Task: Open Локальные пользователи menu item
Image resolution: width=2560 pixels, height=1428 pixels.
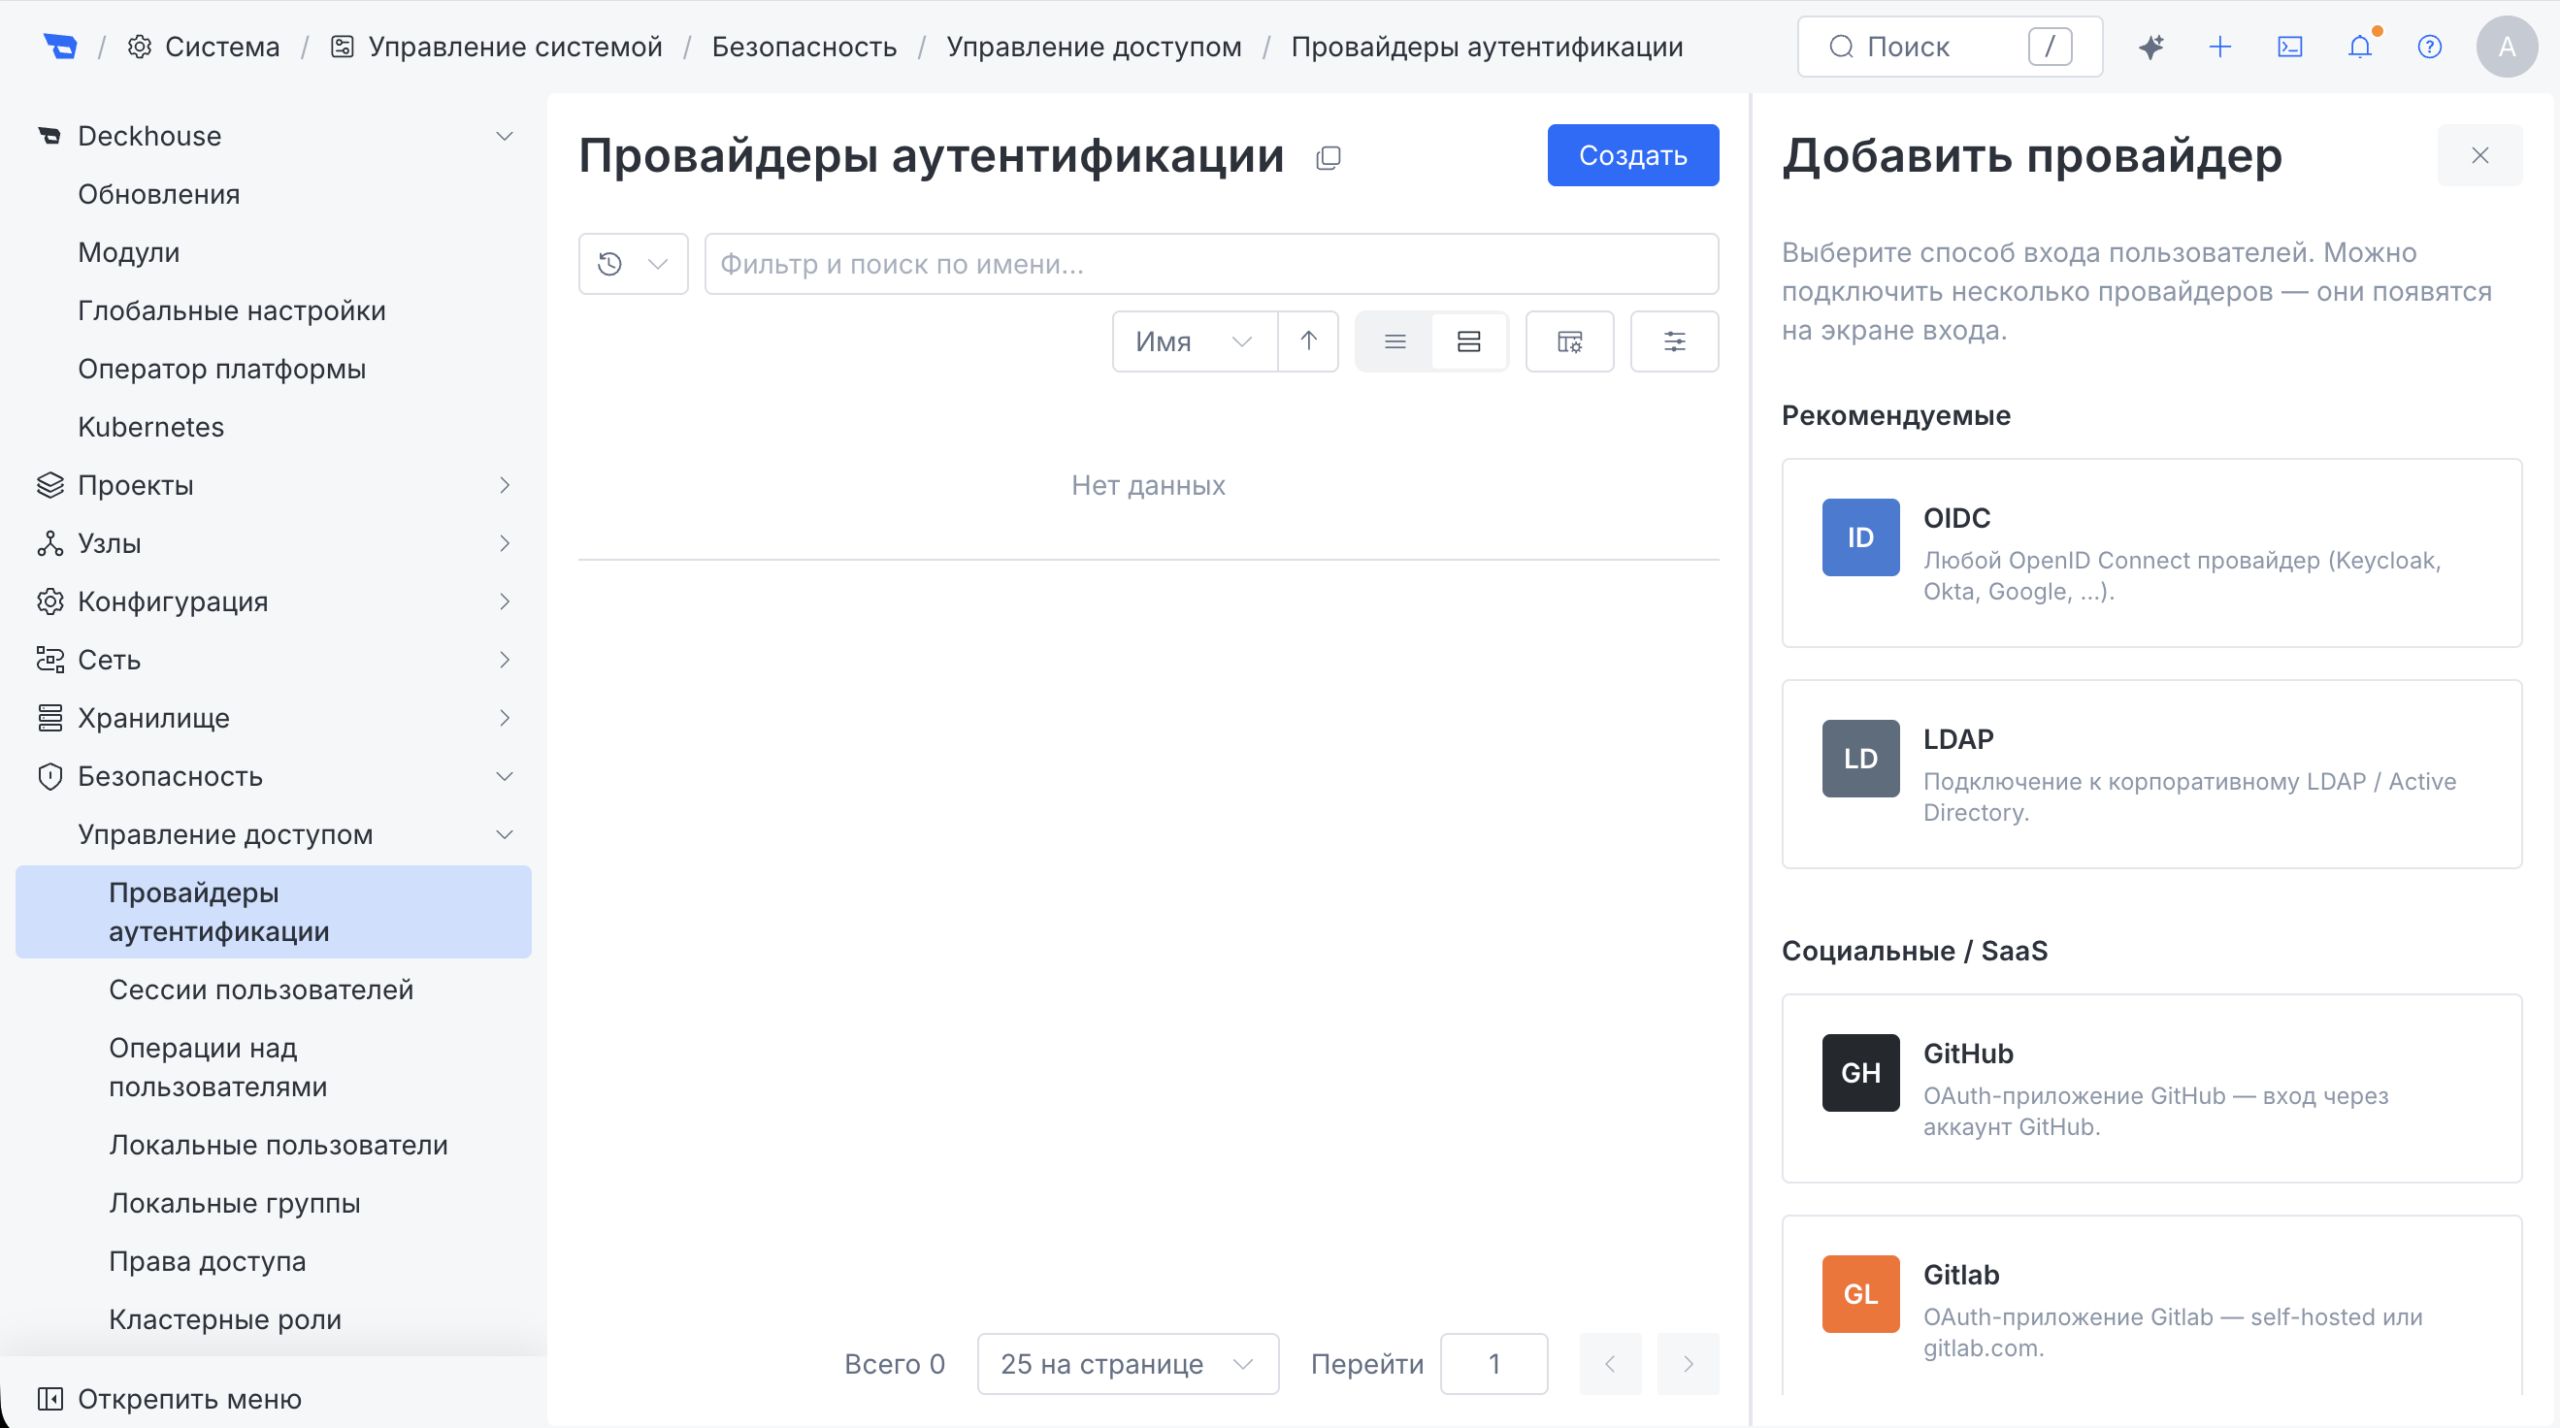Action: [278, 1145]
